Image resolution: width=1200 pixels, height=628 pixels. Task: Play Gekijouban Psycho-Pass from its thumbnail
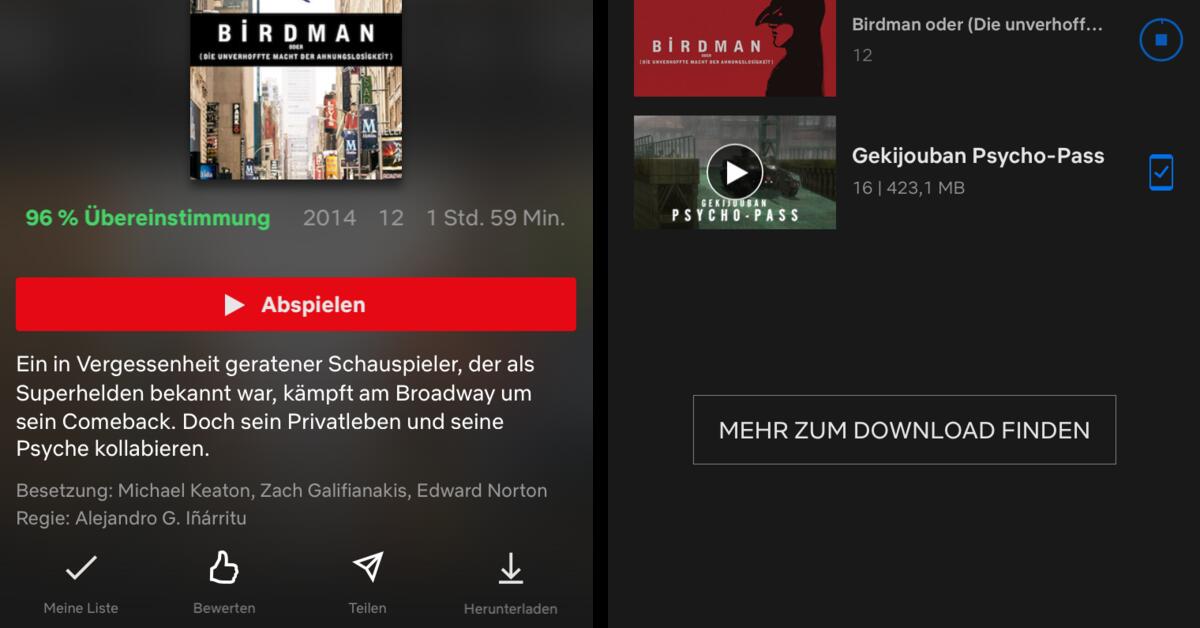click(x=735, y=172)
